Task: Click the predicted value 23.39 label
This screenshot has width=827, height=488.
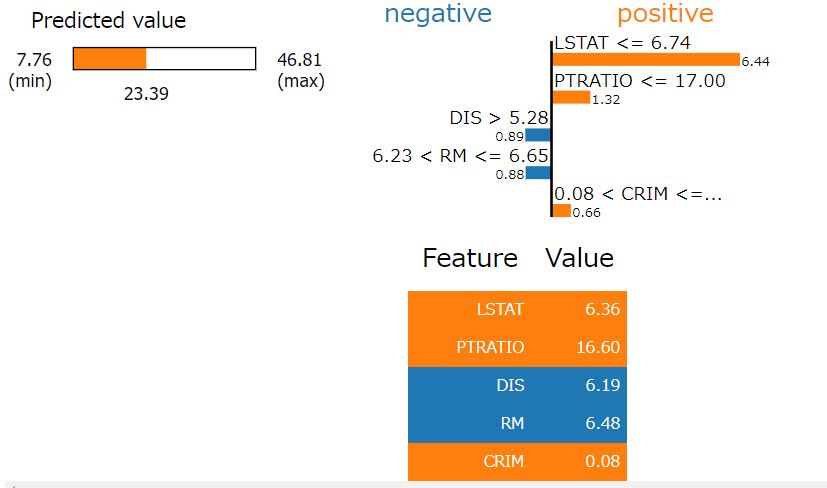Action: click(x=146, y=94)
